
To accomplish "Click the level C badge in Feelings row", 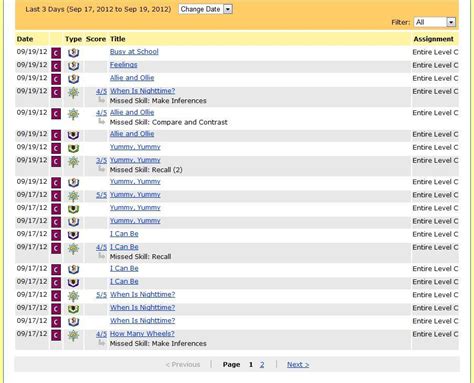I will click(x=56, y=66).
